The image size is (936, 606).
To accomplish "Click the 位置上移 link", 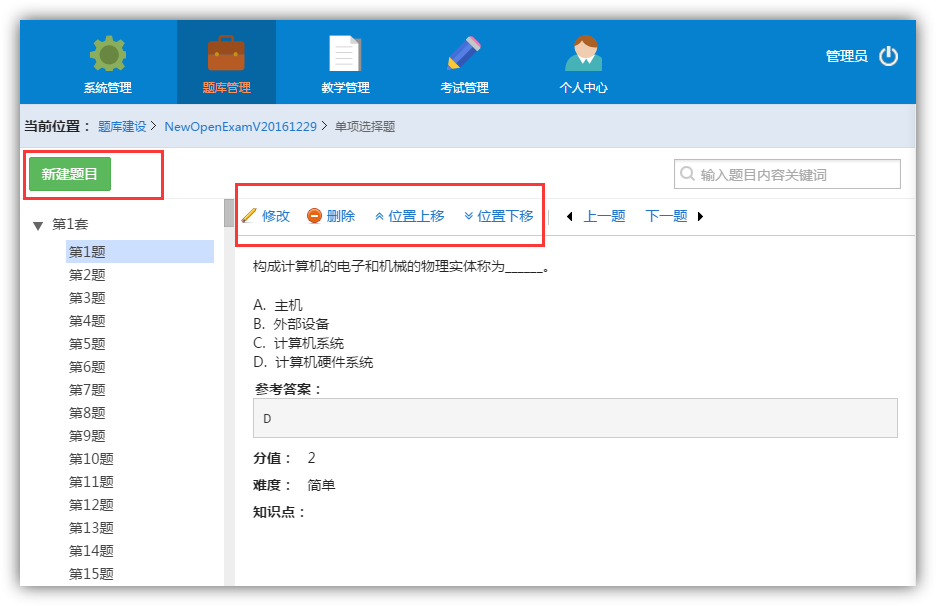I will coord(416,216).
